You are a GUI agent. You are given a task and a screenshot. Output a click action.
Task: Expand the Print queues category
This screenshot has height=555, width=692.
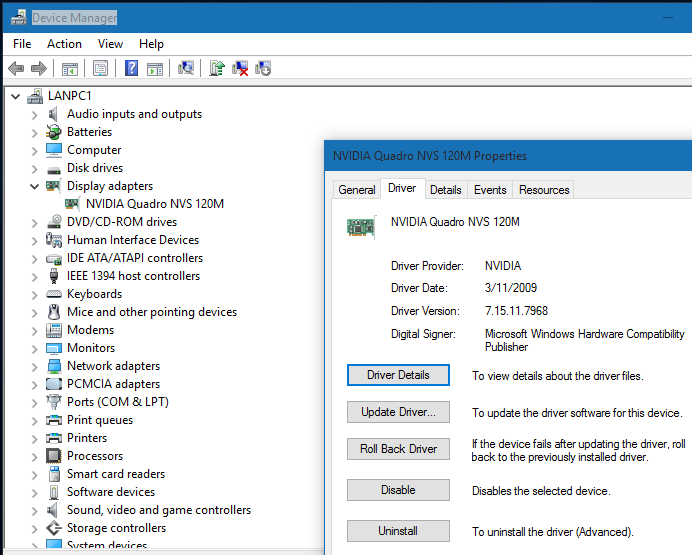[34, 420]
